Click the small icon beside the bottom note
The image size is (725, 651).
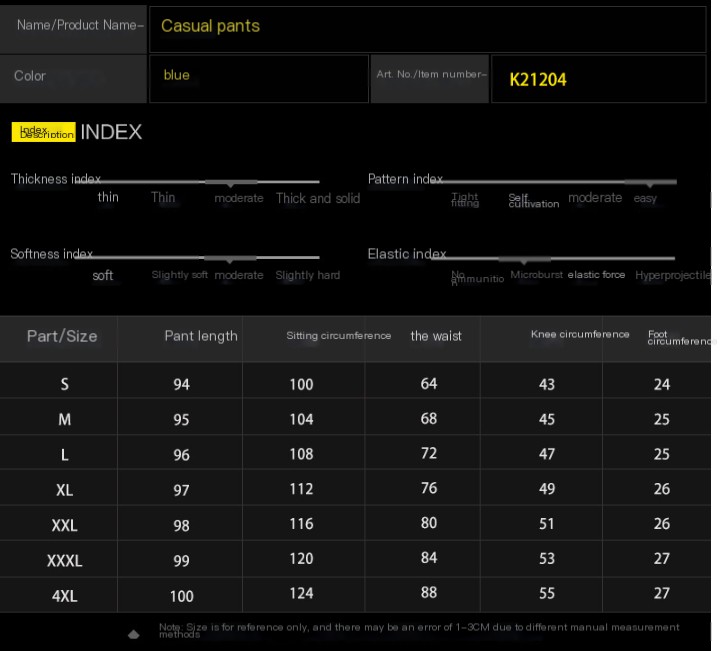(134, 633)
